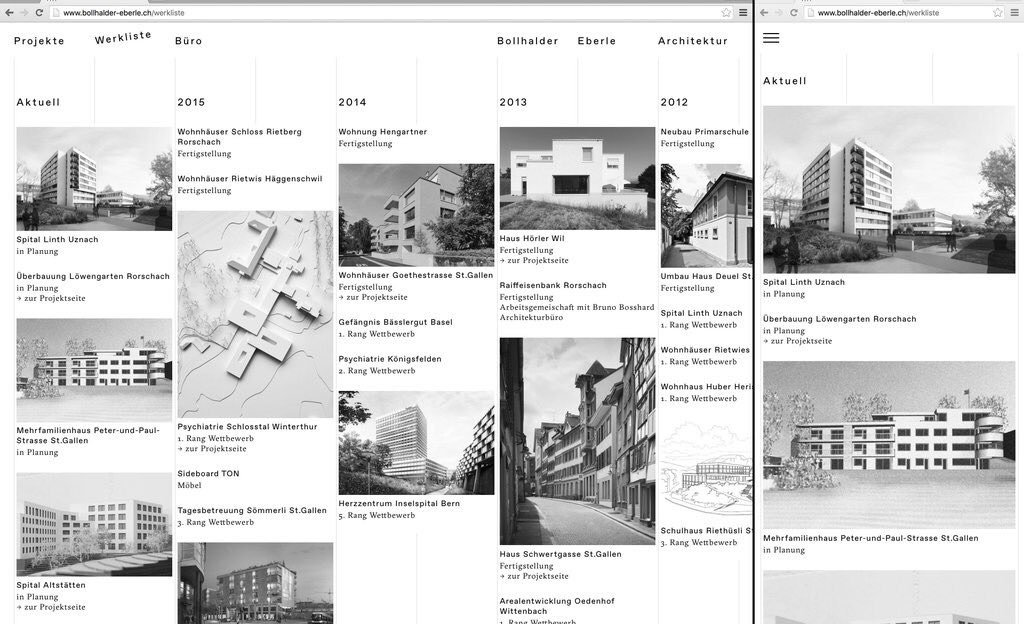Select 'Wohnhäuser Schloss Rietberg Rorschach' entry
This screenshot has height=624, width=1024.
coord(240,136)
